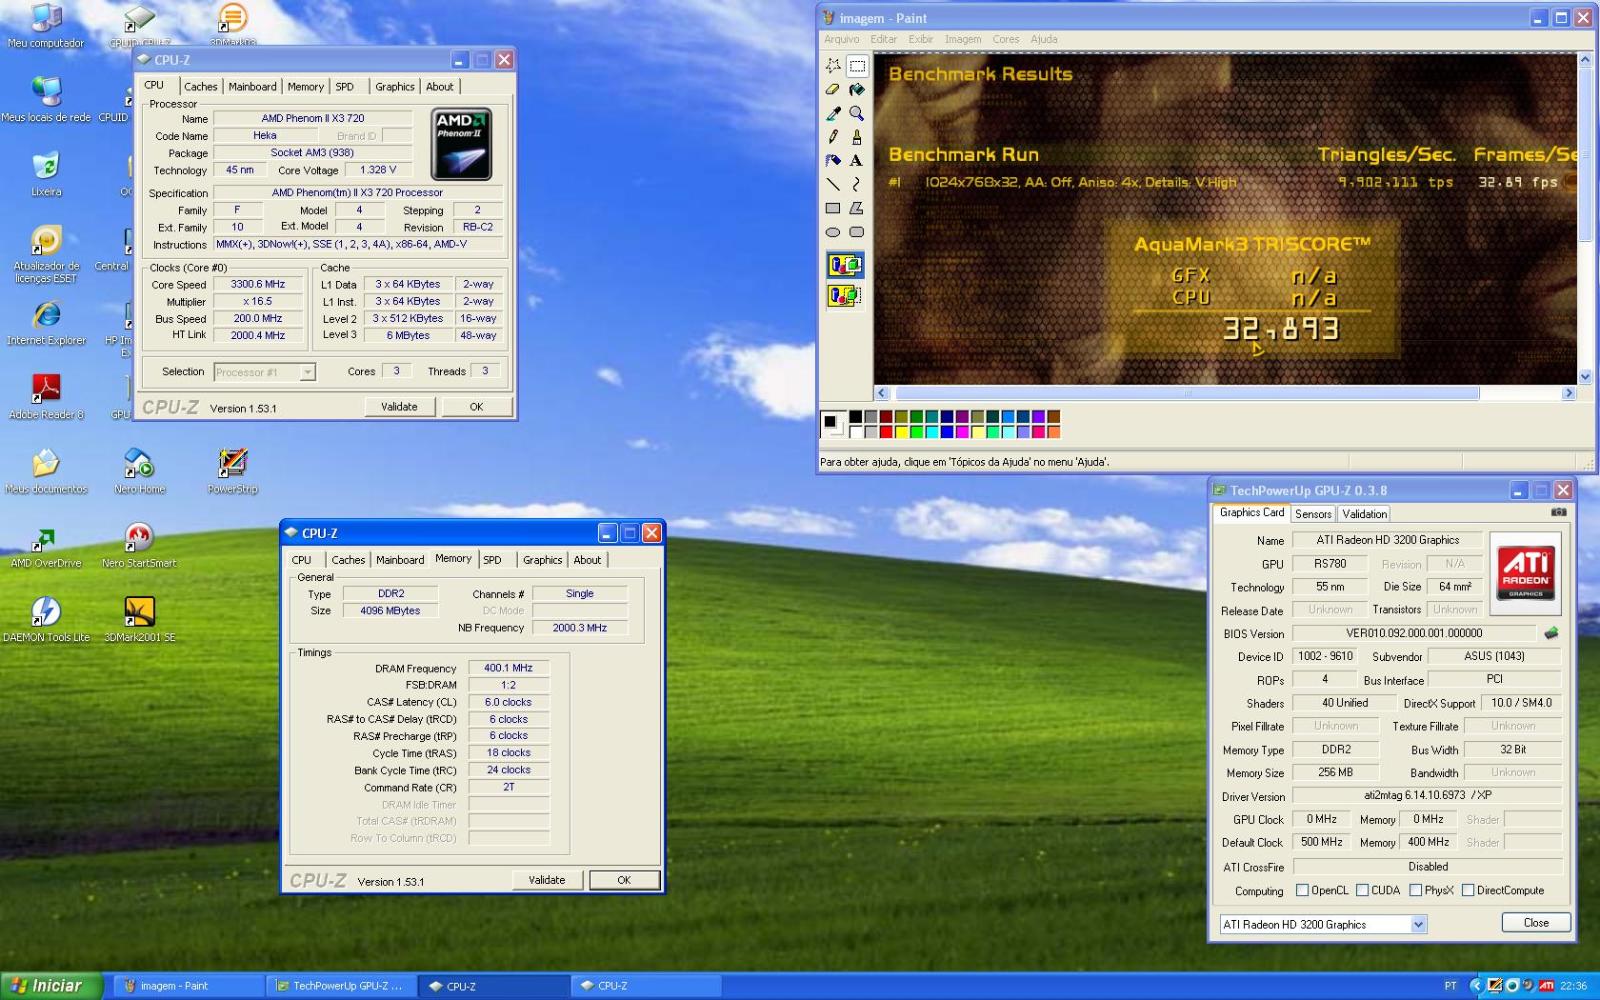Viewport: 1600px width, 1000px height.
Task: Switch to Validation tab in GPU-Z
Action: [1364, 514]
